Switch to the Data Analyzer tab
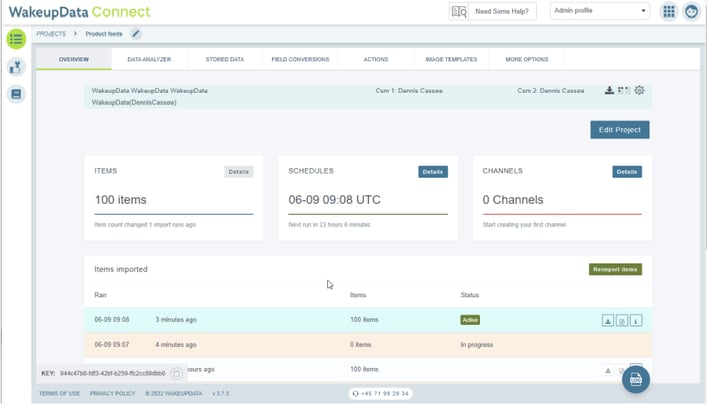Image resolution: width=707 pixels, height=405 pixels. coord(149,60)
